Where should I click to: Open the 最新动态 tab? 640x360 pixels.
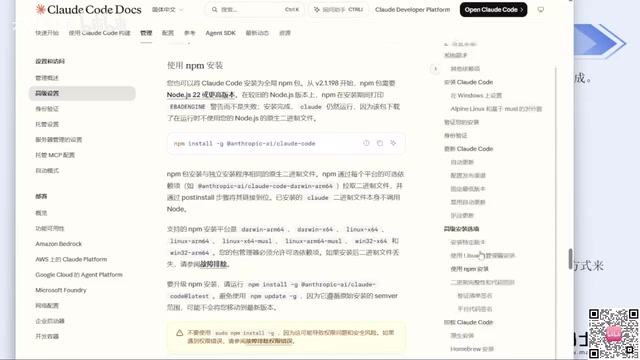257,33
